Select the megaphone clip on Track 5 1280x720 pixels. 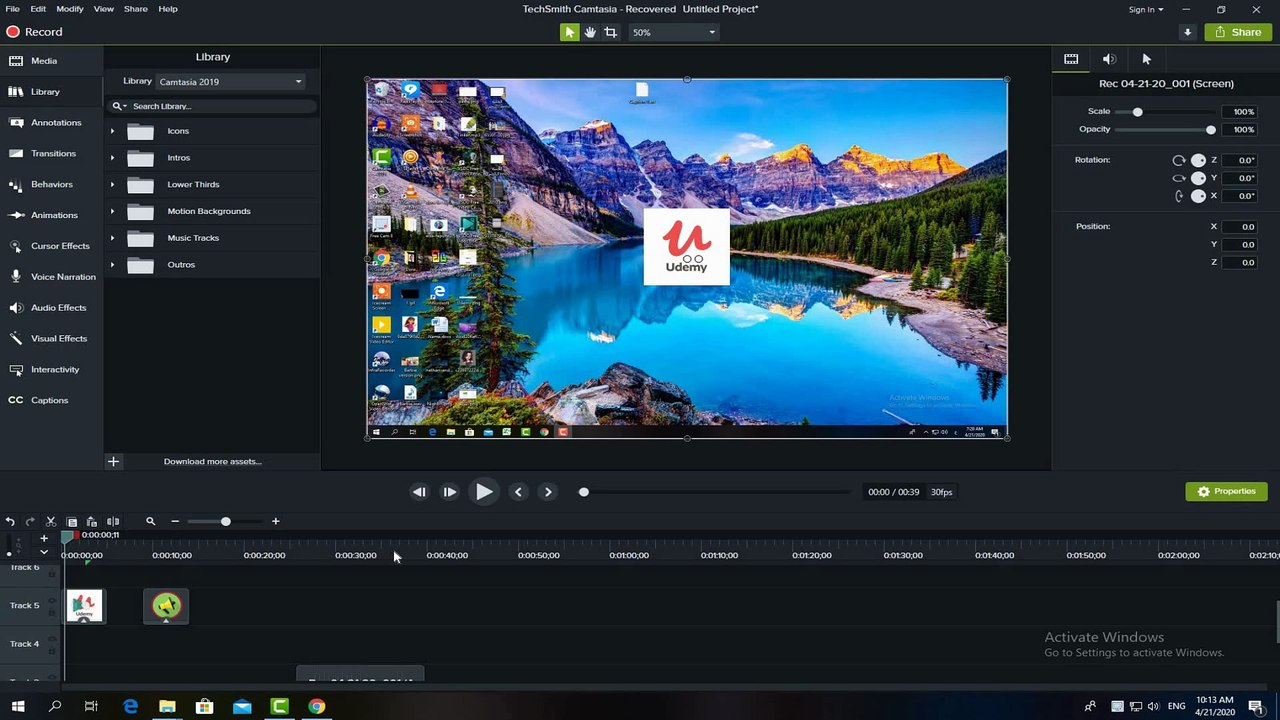pyautogui.click(x=166, y=606)
